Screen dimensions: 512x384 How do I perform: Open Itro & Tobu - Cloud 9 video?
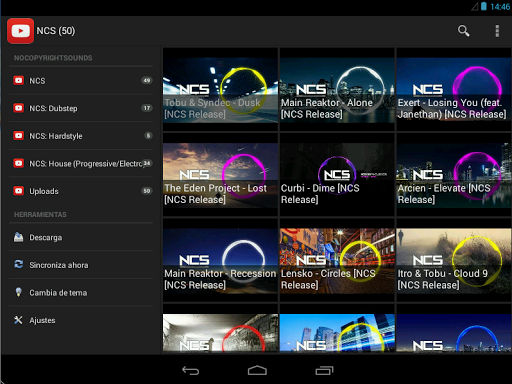point(454,260)
